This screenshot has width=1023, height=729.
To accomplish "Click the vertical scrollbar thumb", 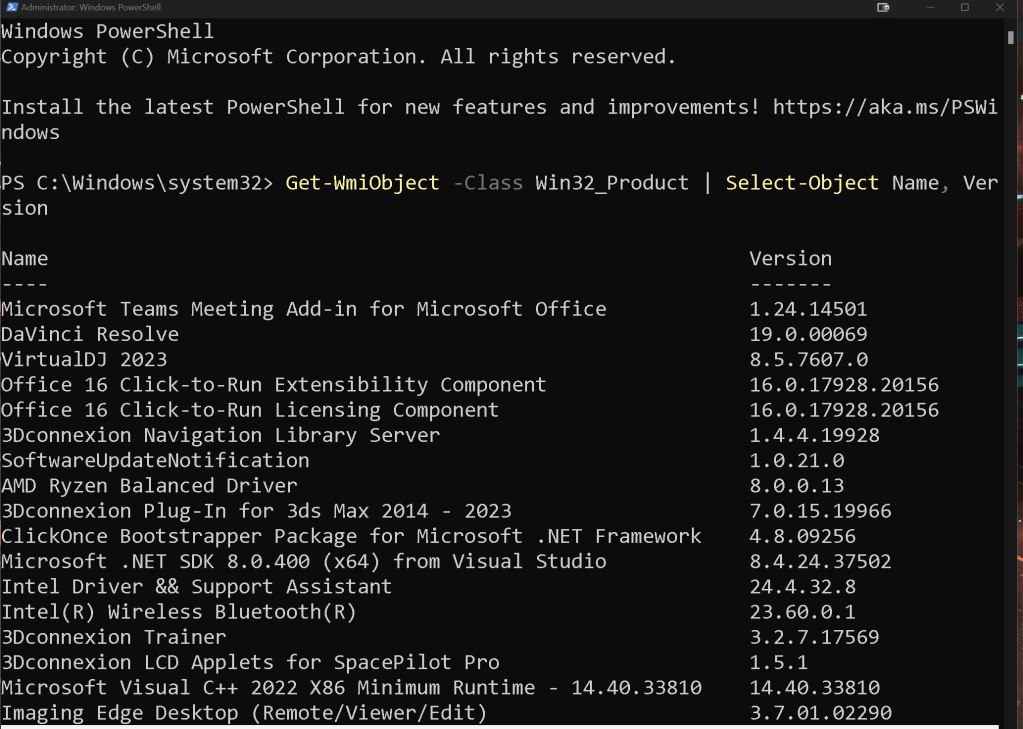I will click(x=1011, y=37).
